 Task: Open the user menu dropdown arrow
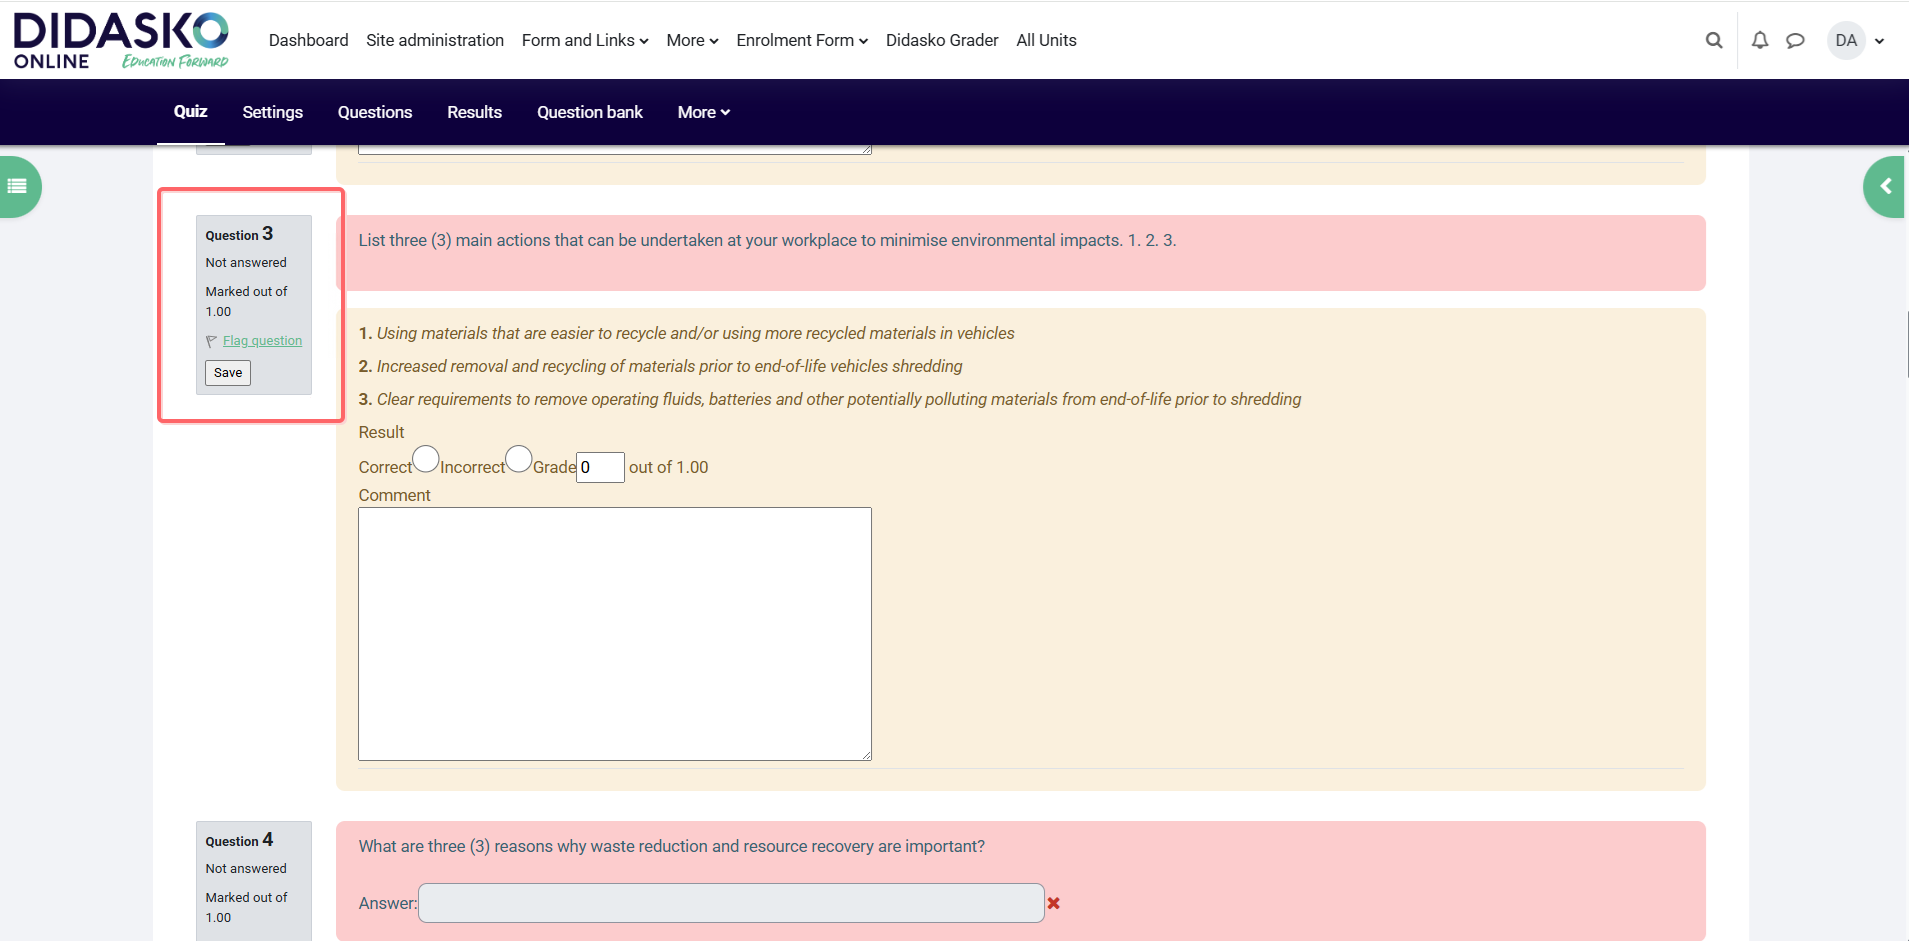[1879, 41]
